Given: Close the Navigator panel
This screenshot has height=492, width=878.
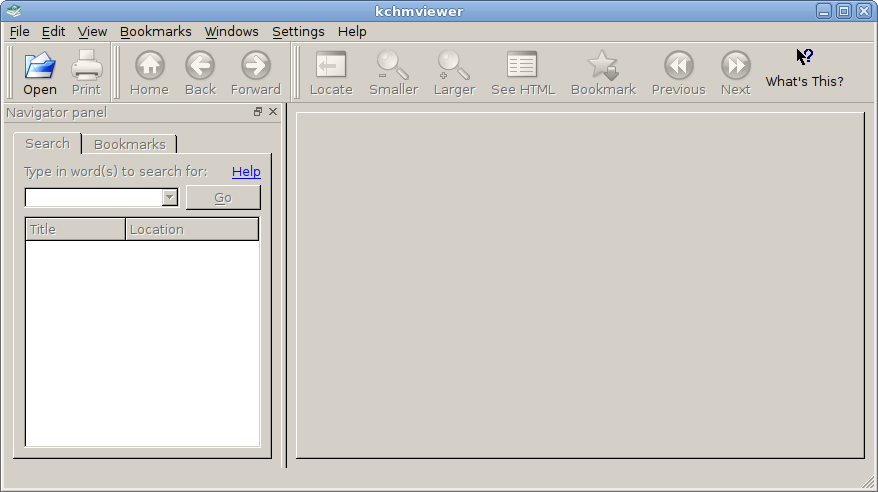Looking at the screenshot, I should click(273, 112).
